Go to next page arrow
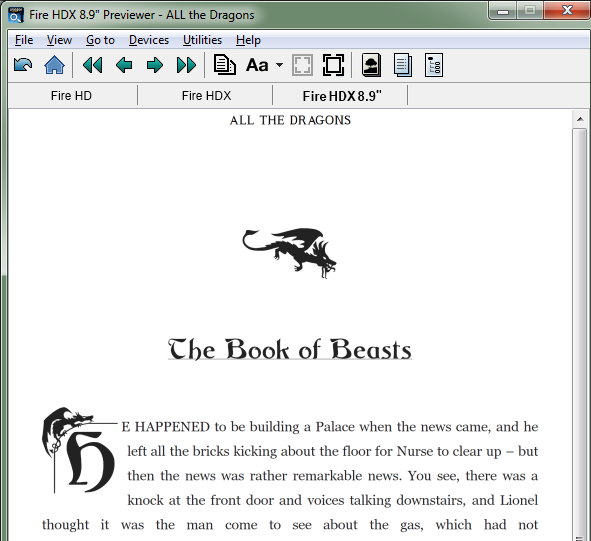 pos(155,65)
